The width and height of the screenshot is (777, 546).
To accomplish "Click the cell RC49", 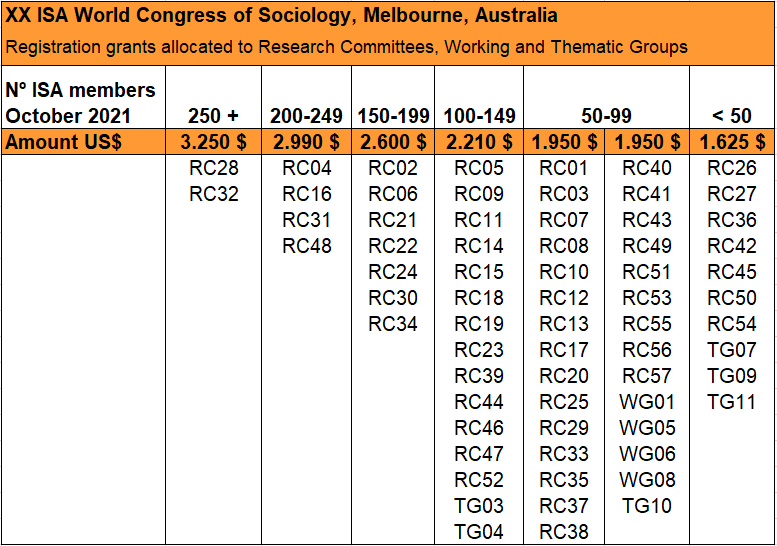I will pyautogui.click(x=647, y=246).
